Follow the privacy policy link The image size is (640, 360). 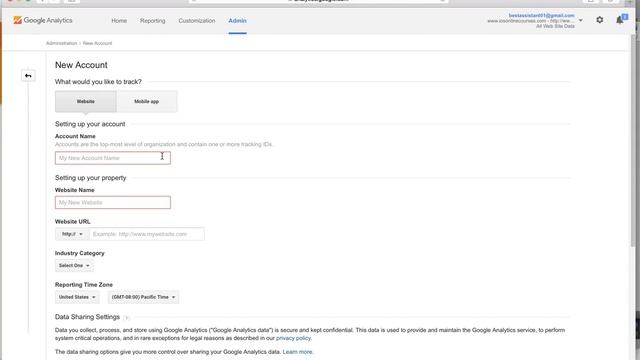(x=293, y=338)
